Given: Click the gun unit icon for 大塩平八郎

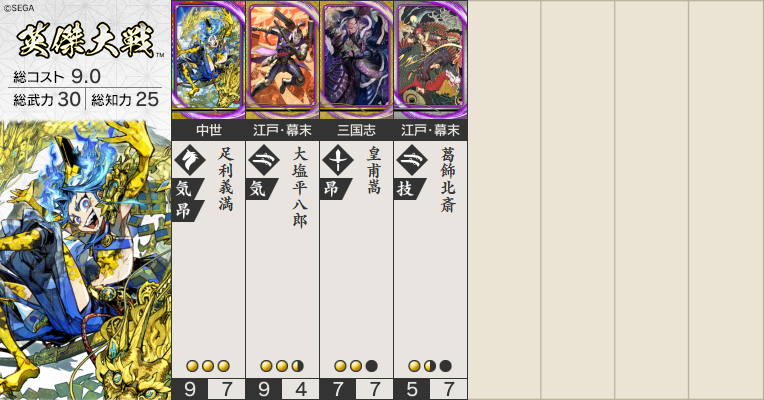Looking at the screenshot, I should (264, 160).
